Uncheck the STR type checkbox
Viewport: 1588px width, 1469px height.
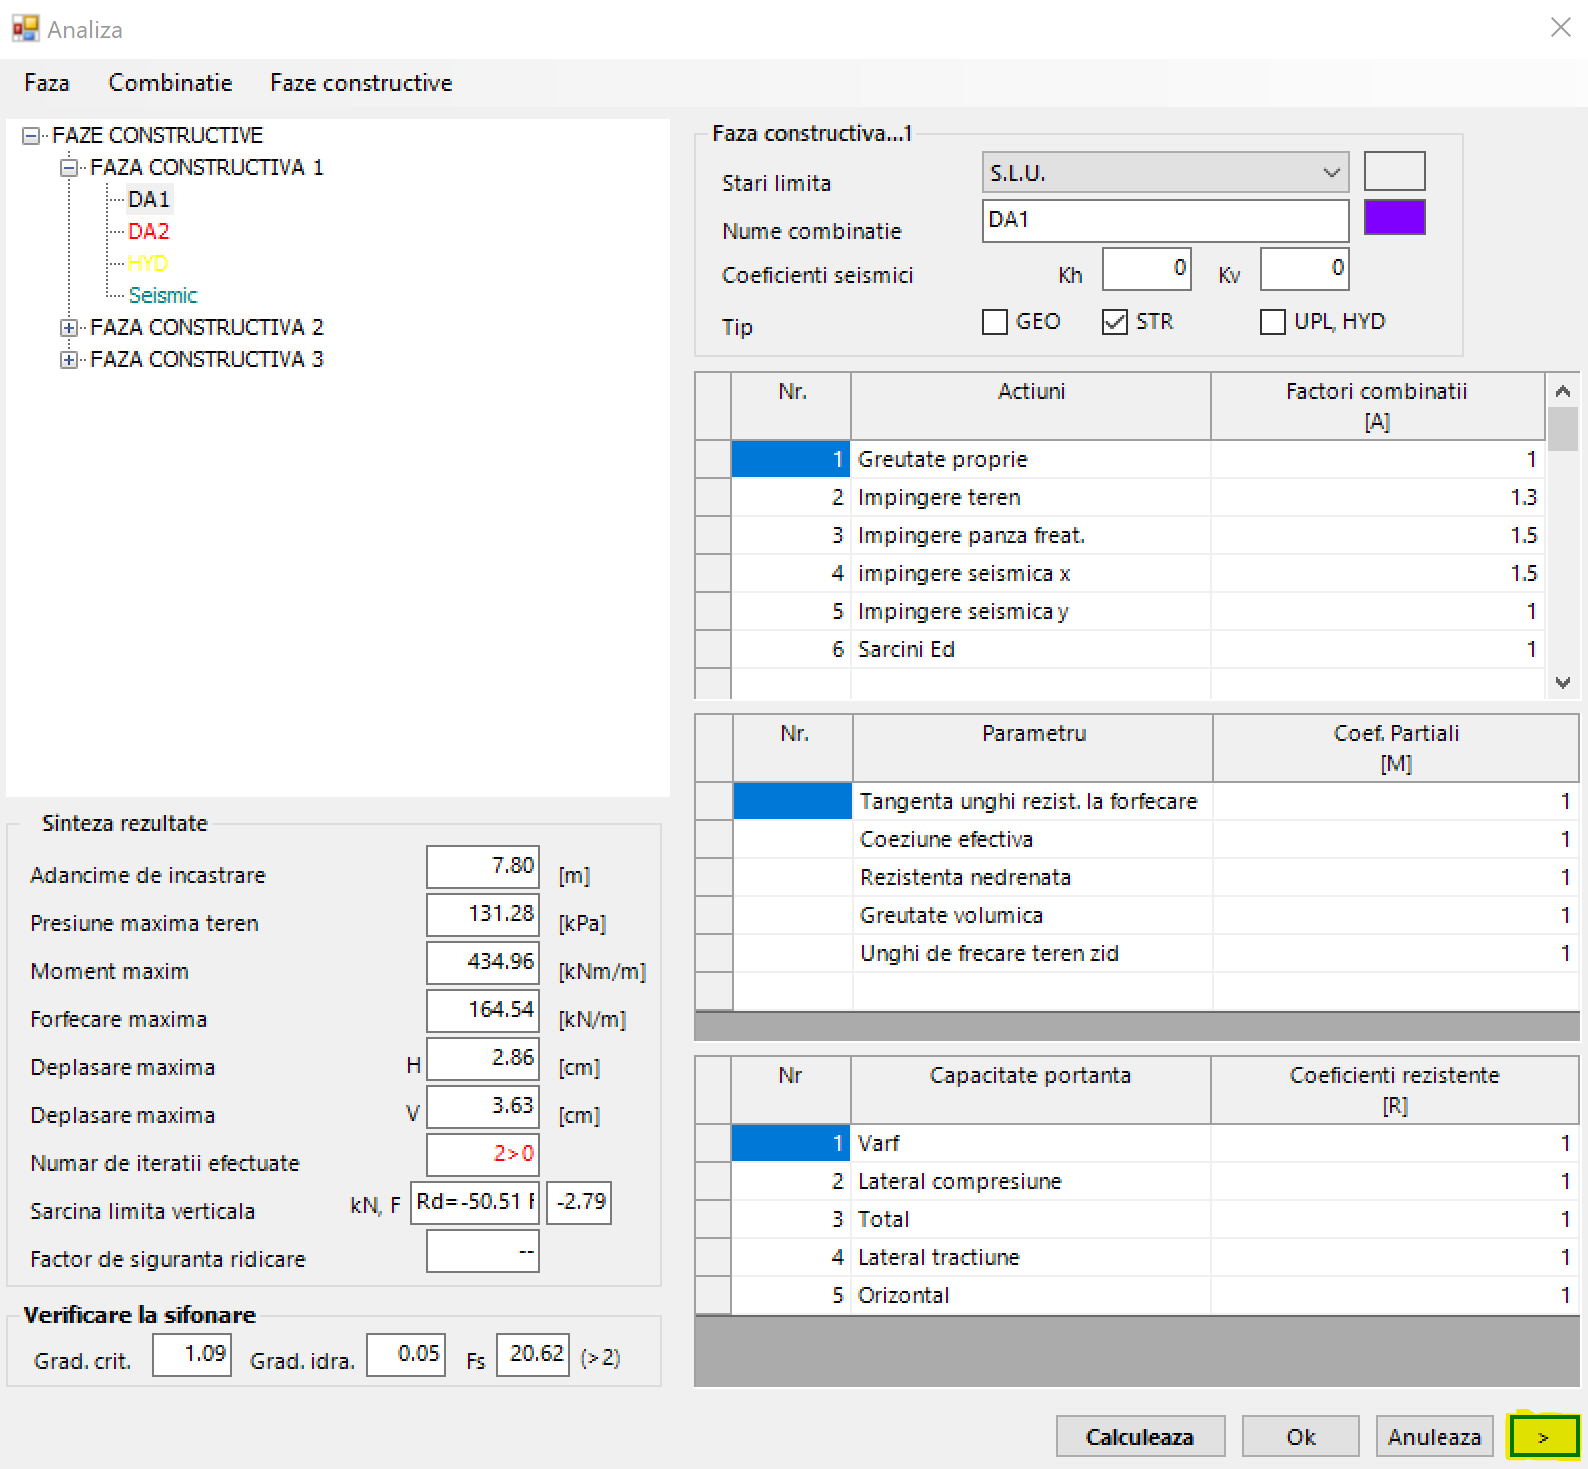click(x=1114, y=322)
